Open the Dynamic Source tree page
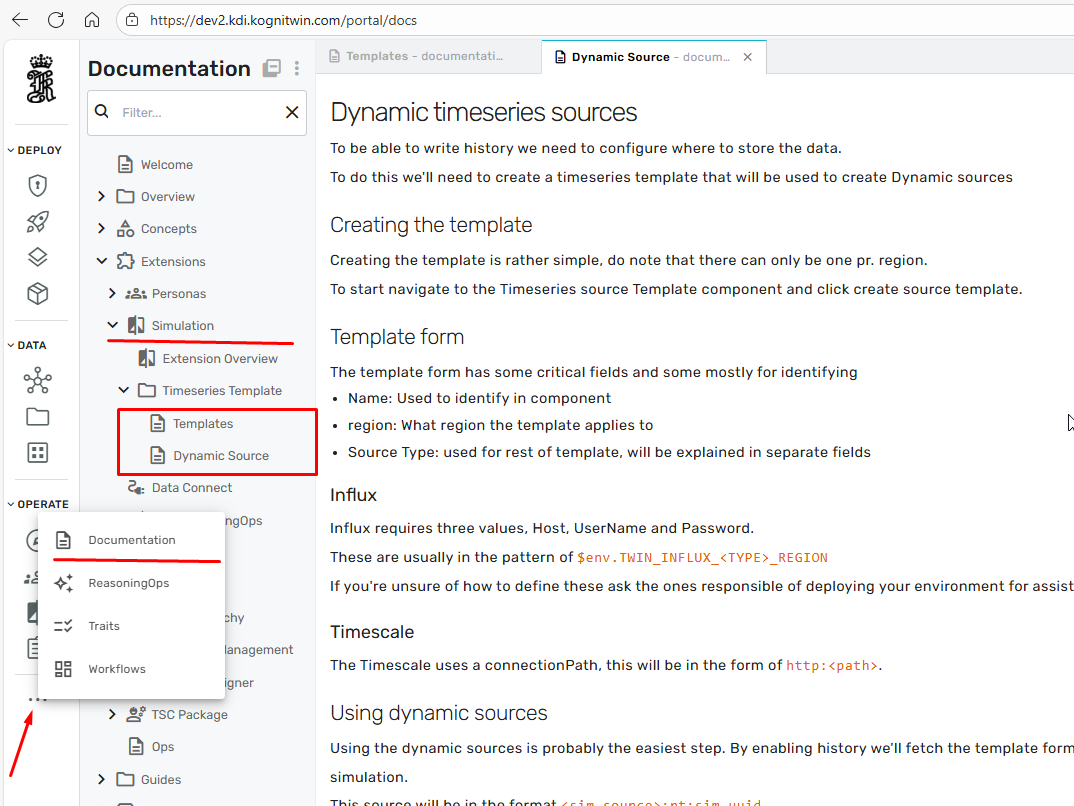This screenshot has width=1074, height=806. [x=220, y=456]
